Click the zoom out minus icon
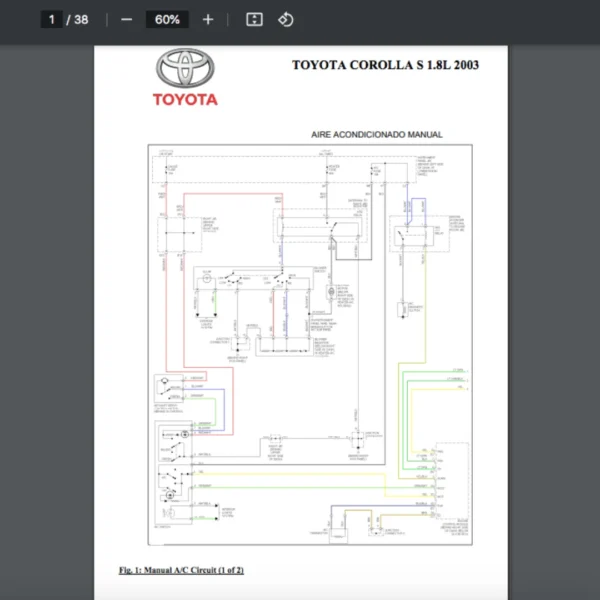 126,19
